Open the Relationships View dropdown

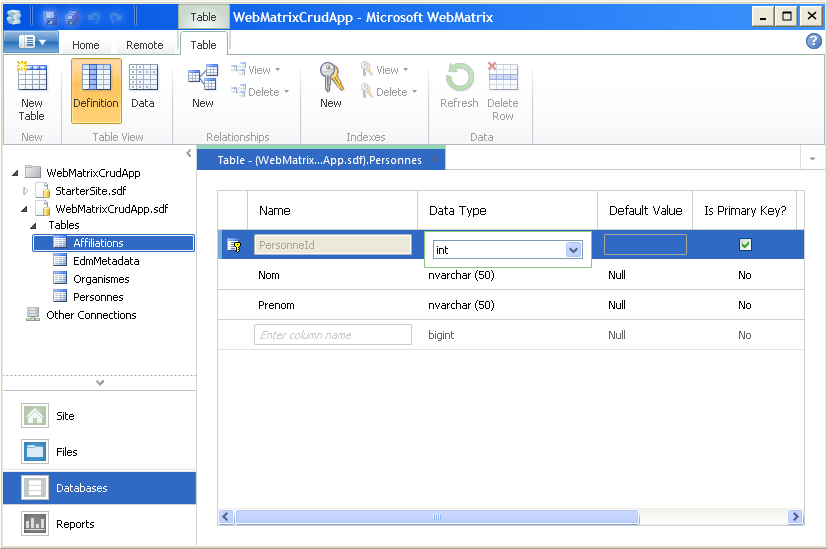point(258,70)
